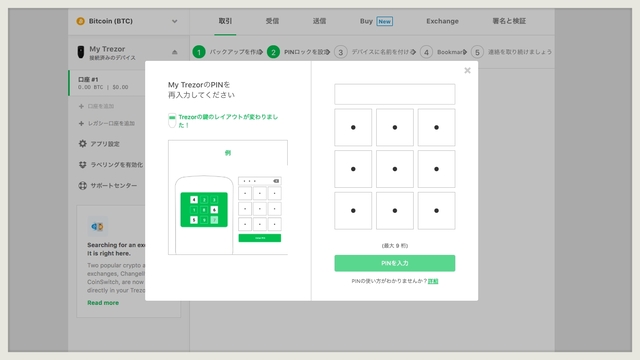Switch to the 送信 tab

[x=319, y=21]
